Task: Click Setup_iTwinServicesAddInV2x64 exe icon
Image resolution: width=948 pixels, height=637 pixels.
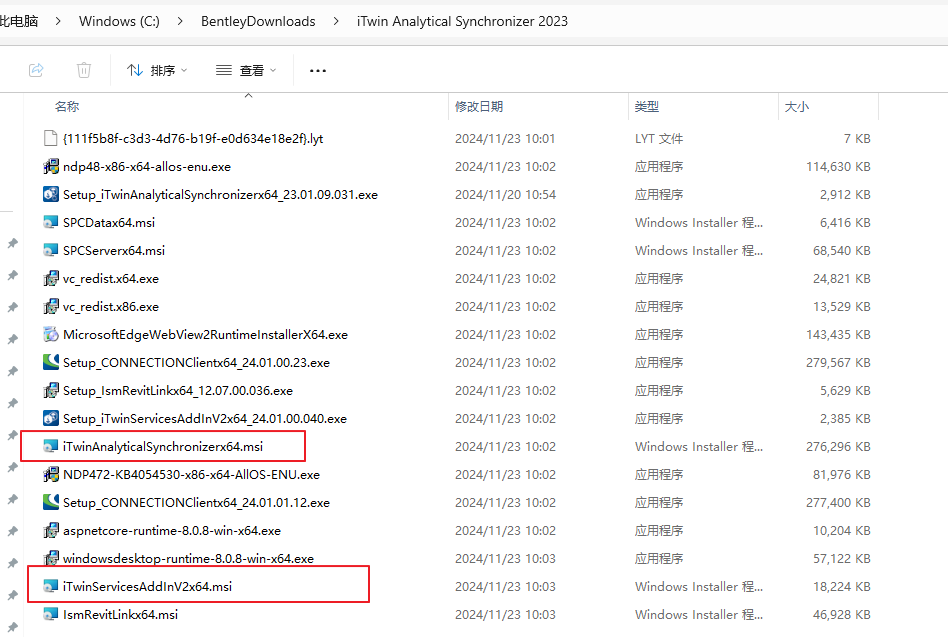Action: point(51,418)
